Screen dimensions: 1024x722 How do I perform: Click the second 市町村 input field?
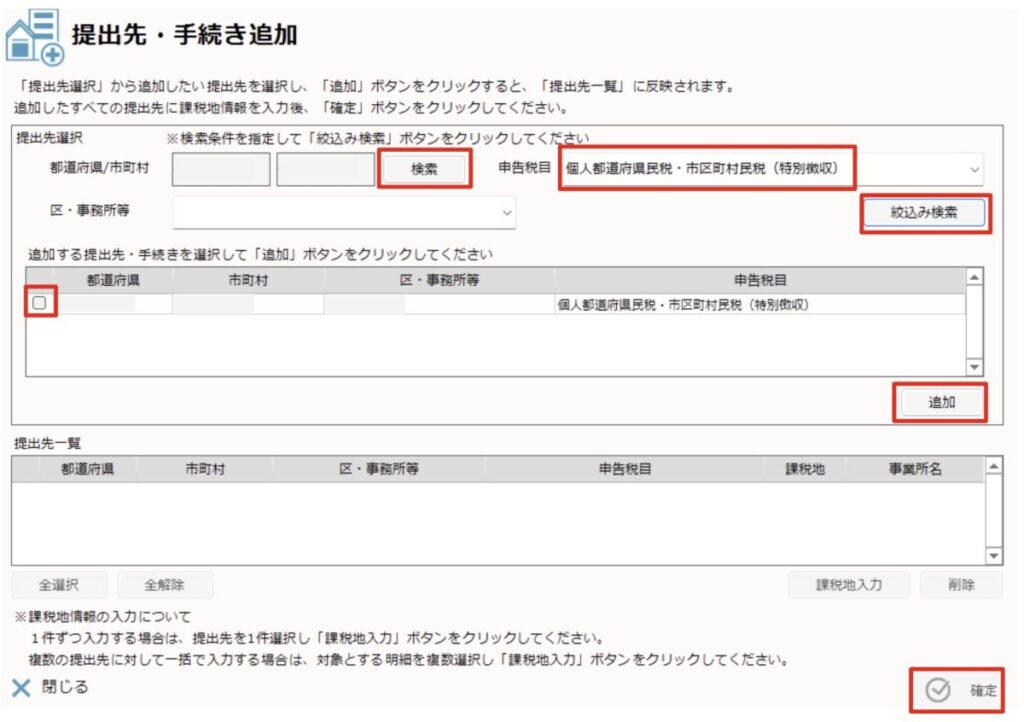325,170
